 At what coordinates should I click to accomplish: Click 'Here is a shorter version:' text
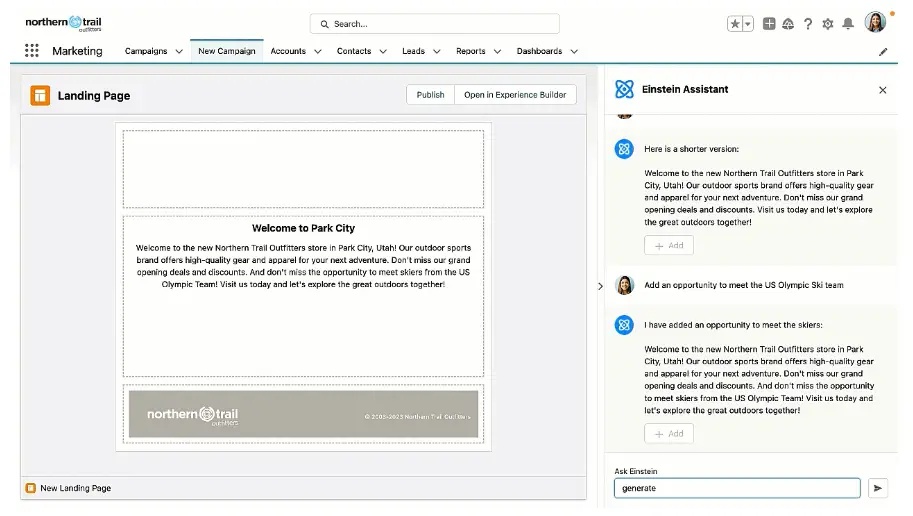point(691,149)
